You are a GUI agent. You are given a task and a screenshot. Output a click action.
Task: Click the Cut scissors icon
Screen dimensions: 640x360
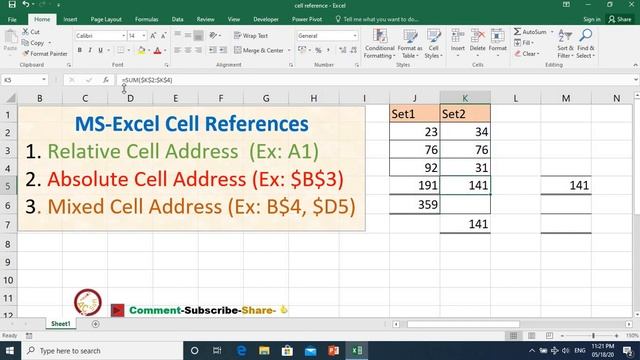point(26,31)
